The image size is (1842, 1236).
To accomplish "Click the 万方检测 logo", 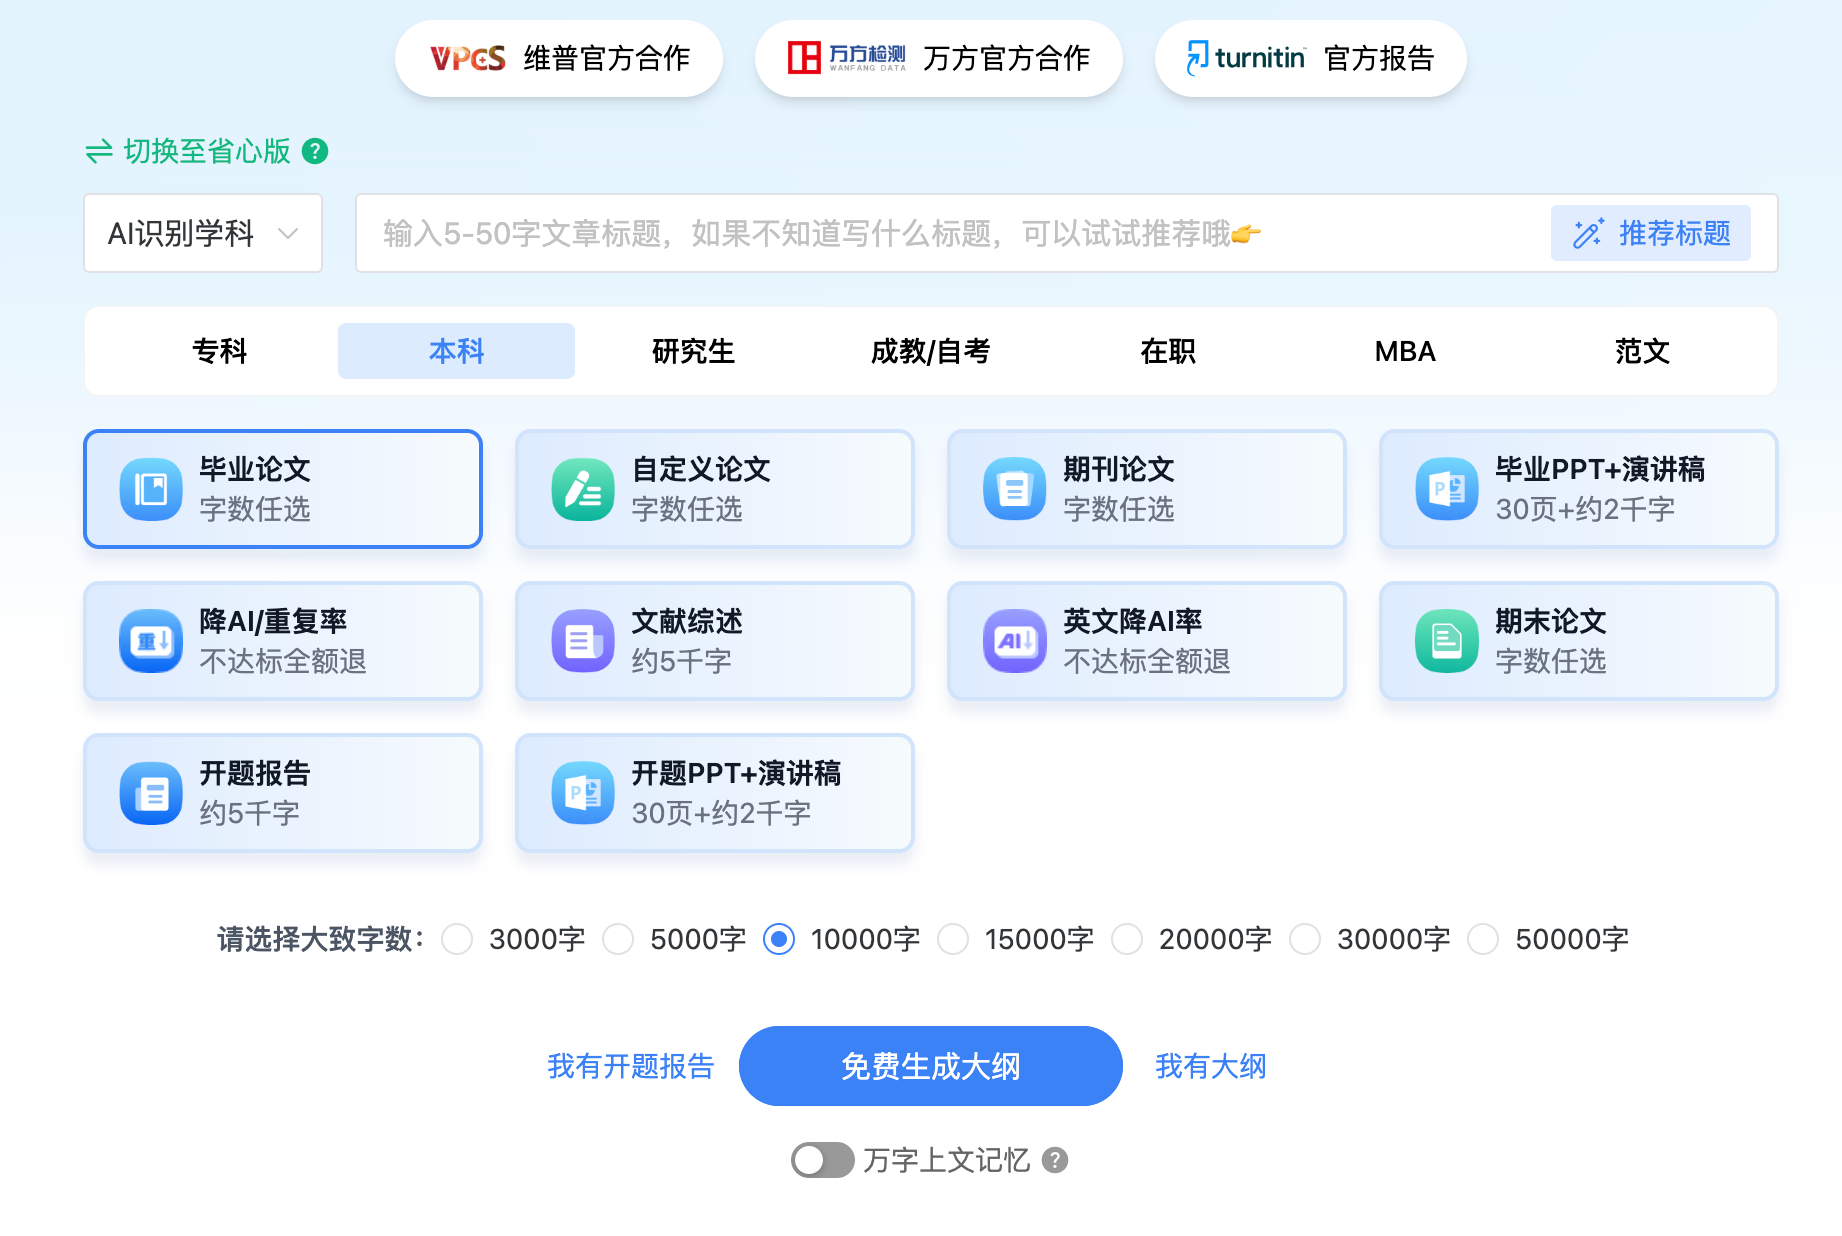I will (x=846, y=58).
